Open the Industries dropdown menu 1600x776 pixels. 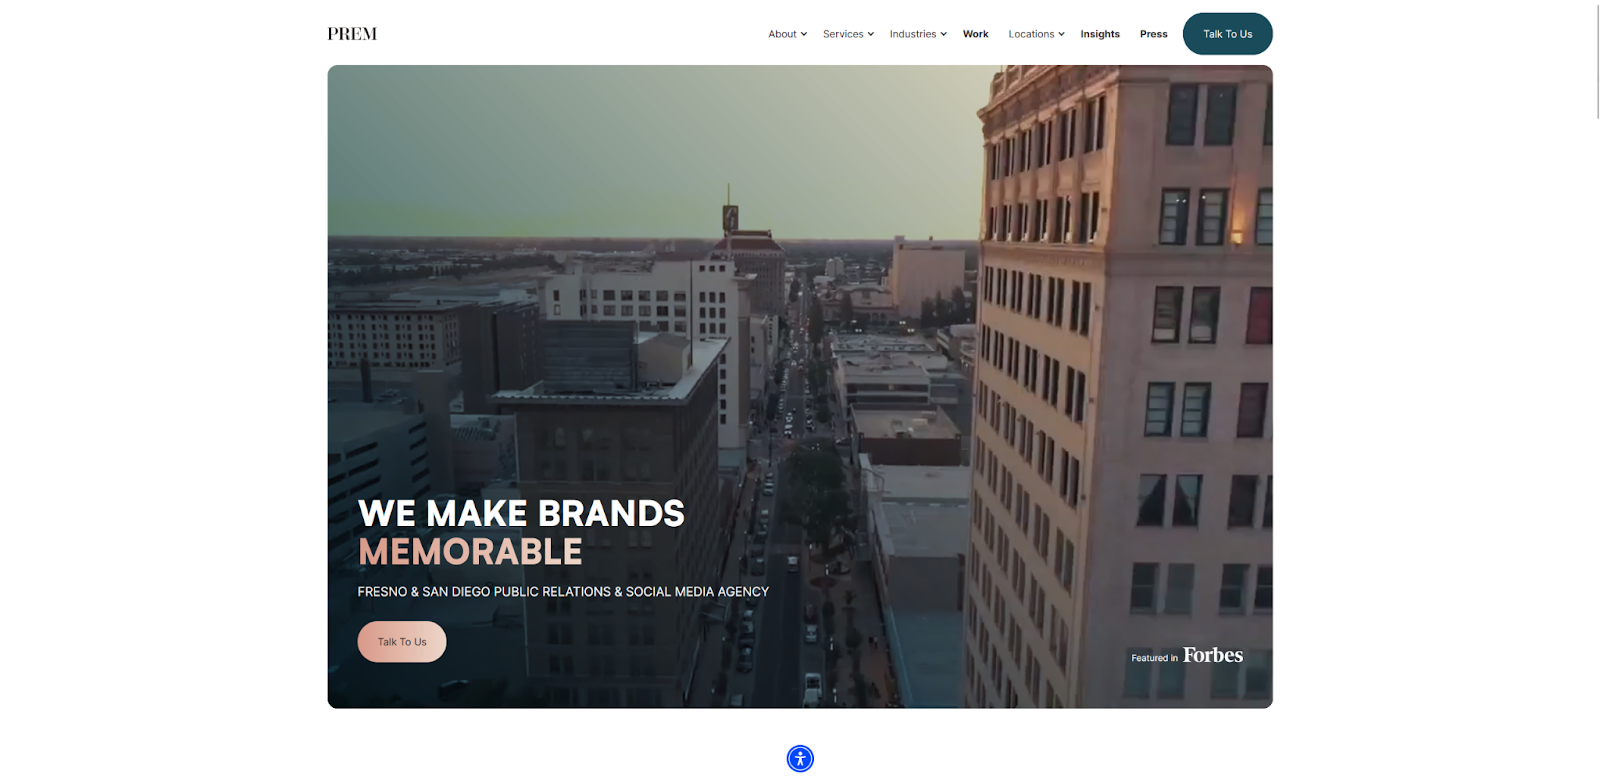click(918, 34)
